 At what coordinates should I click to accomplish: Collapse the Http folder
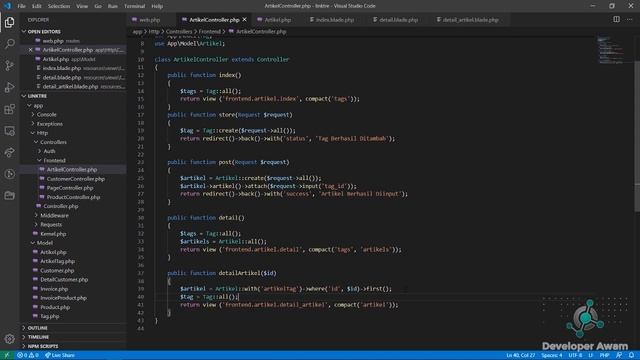[42, 133]
